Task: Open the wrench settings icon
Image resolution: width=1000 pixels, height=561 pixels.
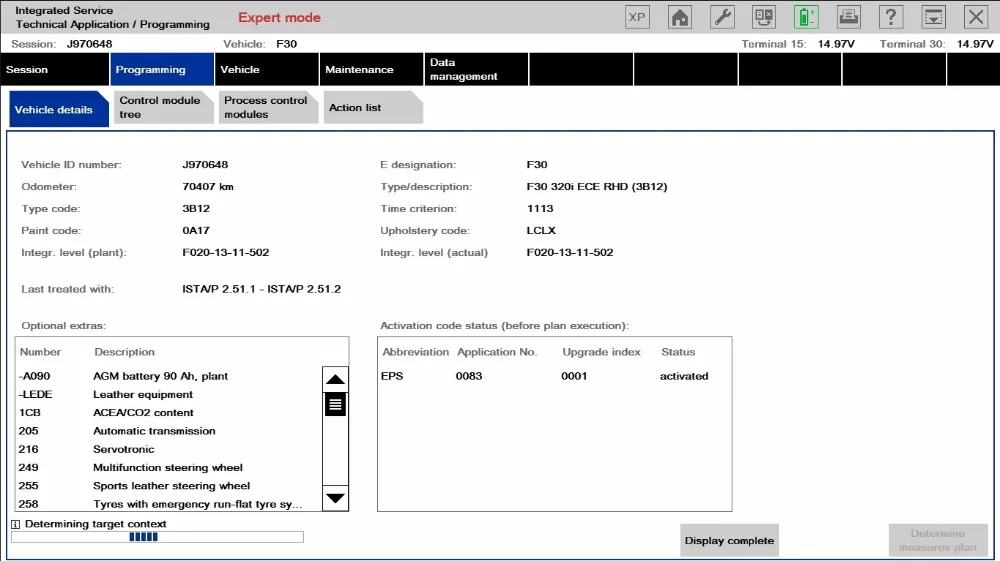Action: coord(722,17)
